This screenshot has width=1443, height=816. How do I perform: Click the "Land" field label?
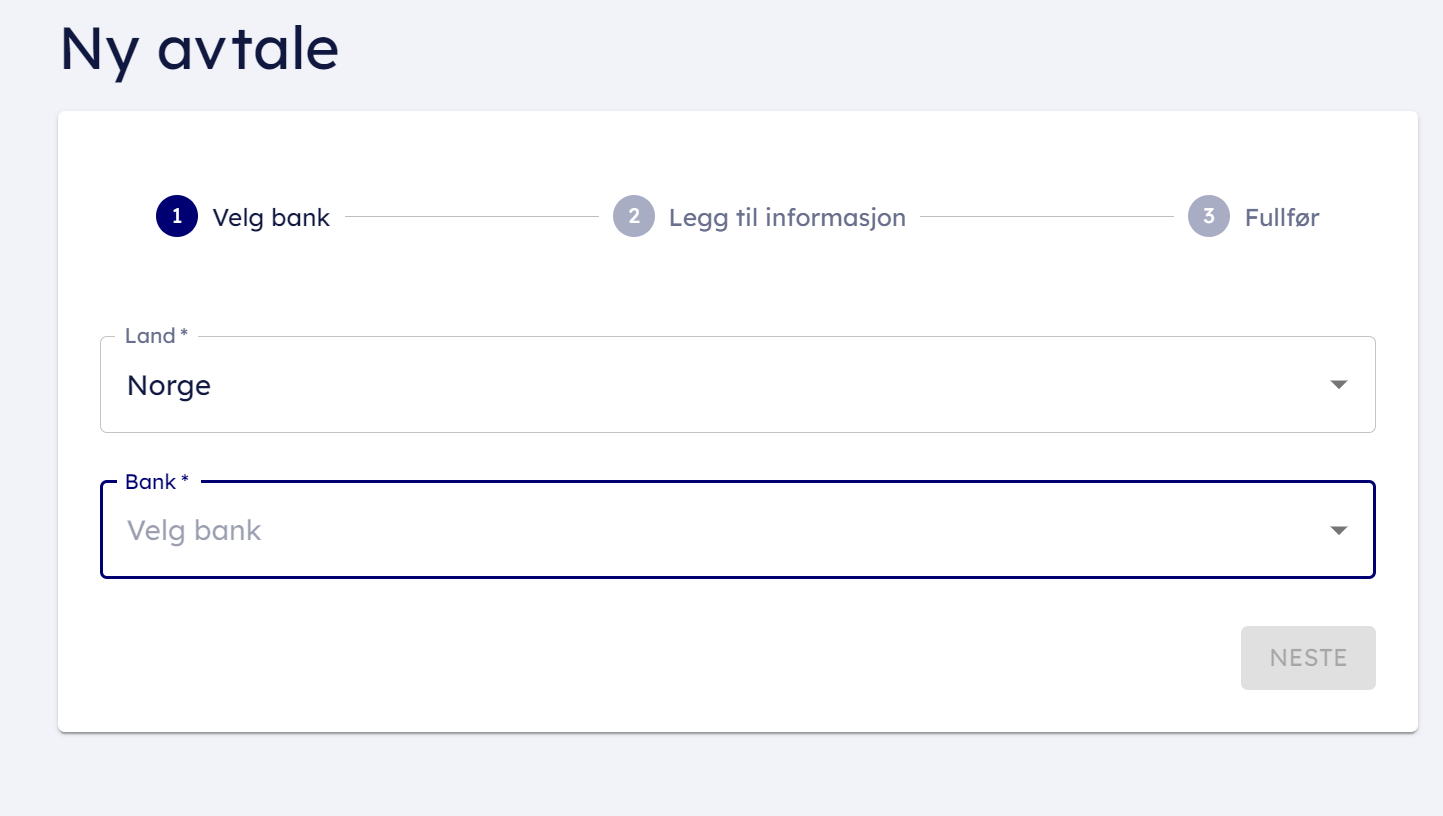click(x=150, y=336)
